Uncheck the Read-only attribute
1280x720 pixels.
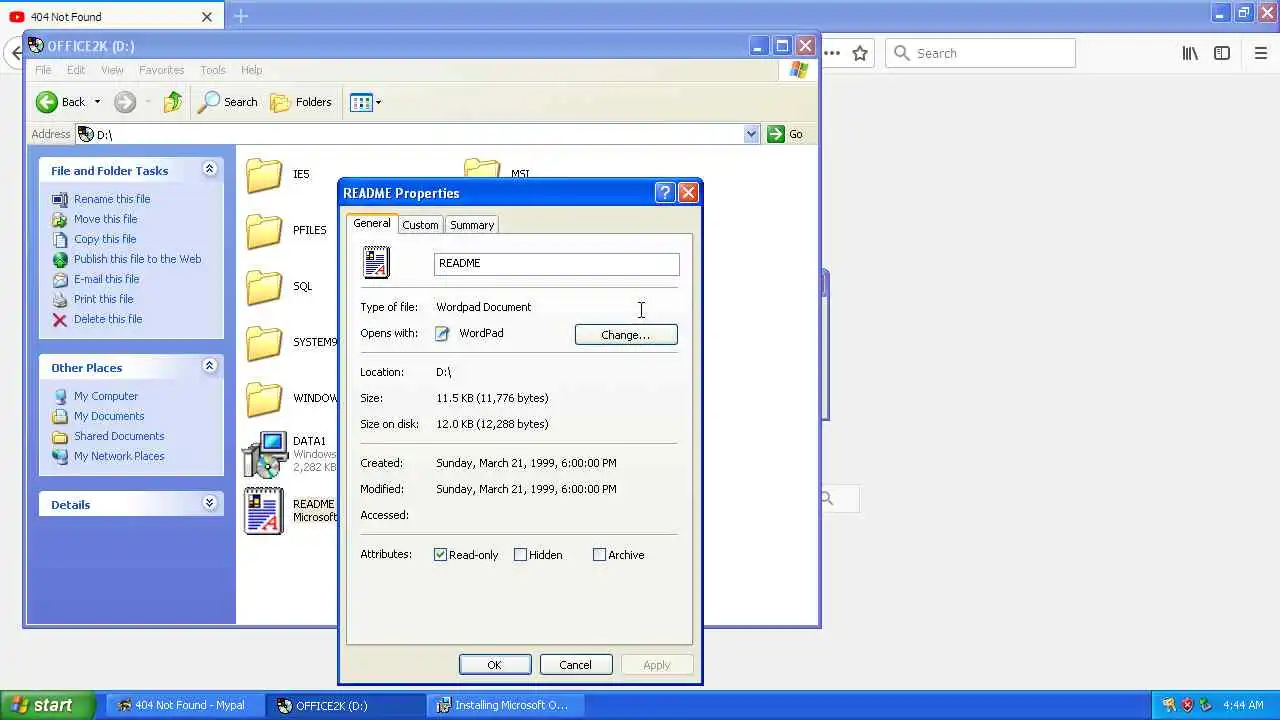pyautogui.click(x=440, y=555)
